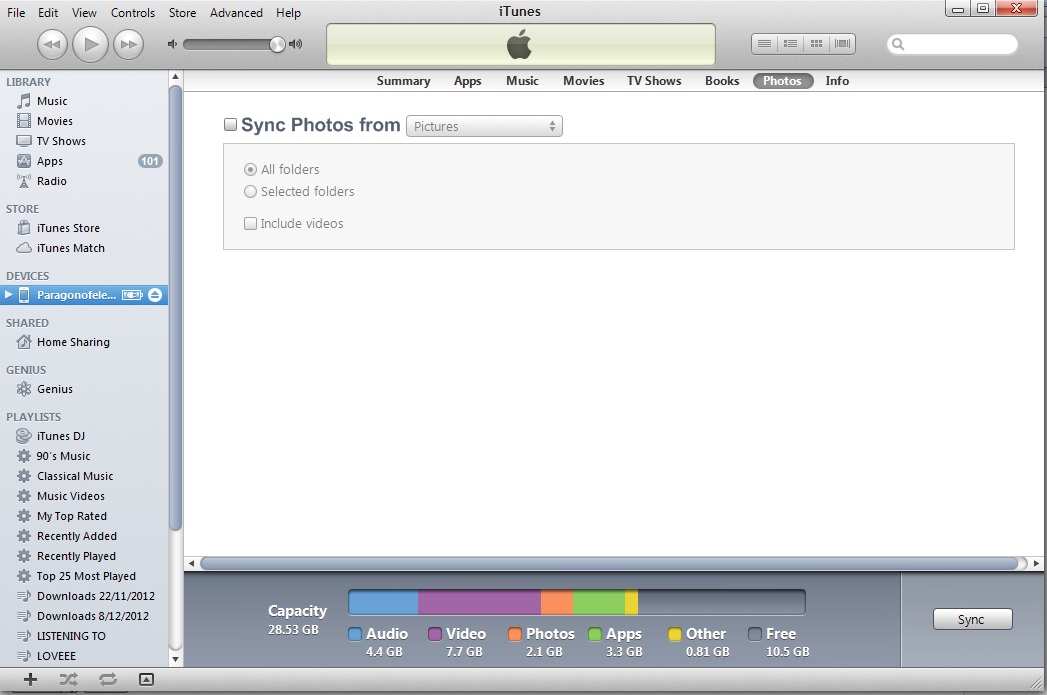Eject the Paragonofele device
Image resolution: width=1047 pixels, height=695 pixels.
coord(155,295)
